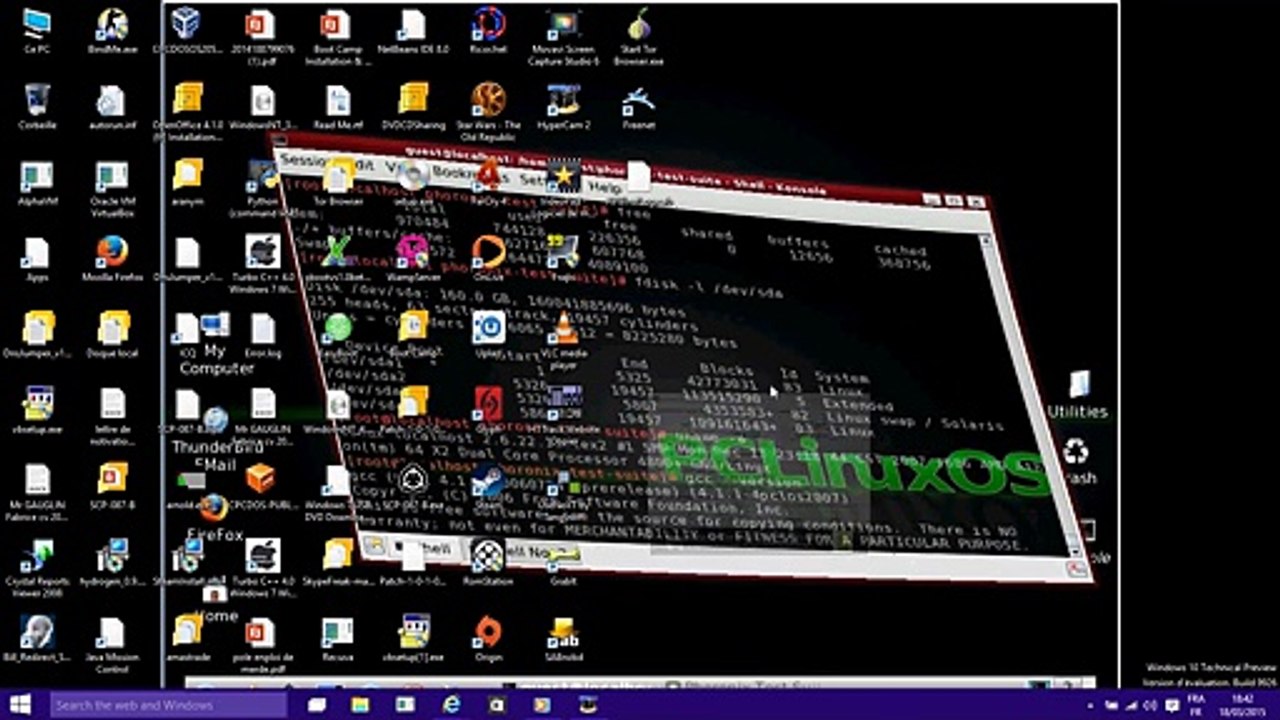Open the ICQ shortcut
Image resolution: width=1280 pixels, height=720 pixels.
pos(187,334)
